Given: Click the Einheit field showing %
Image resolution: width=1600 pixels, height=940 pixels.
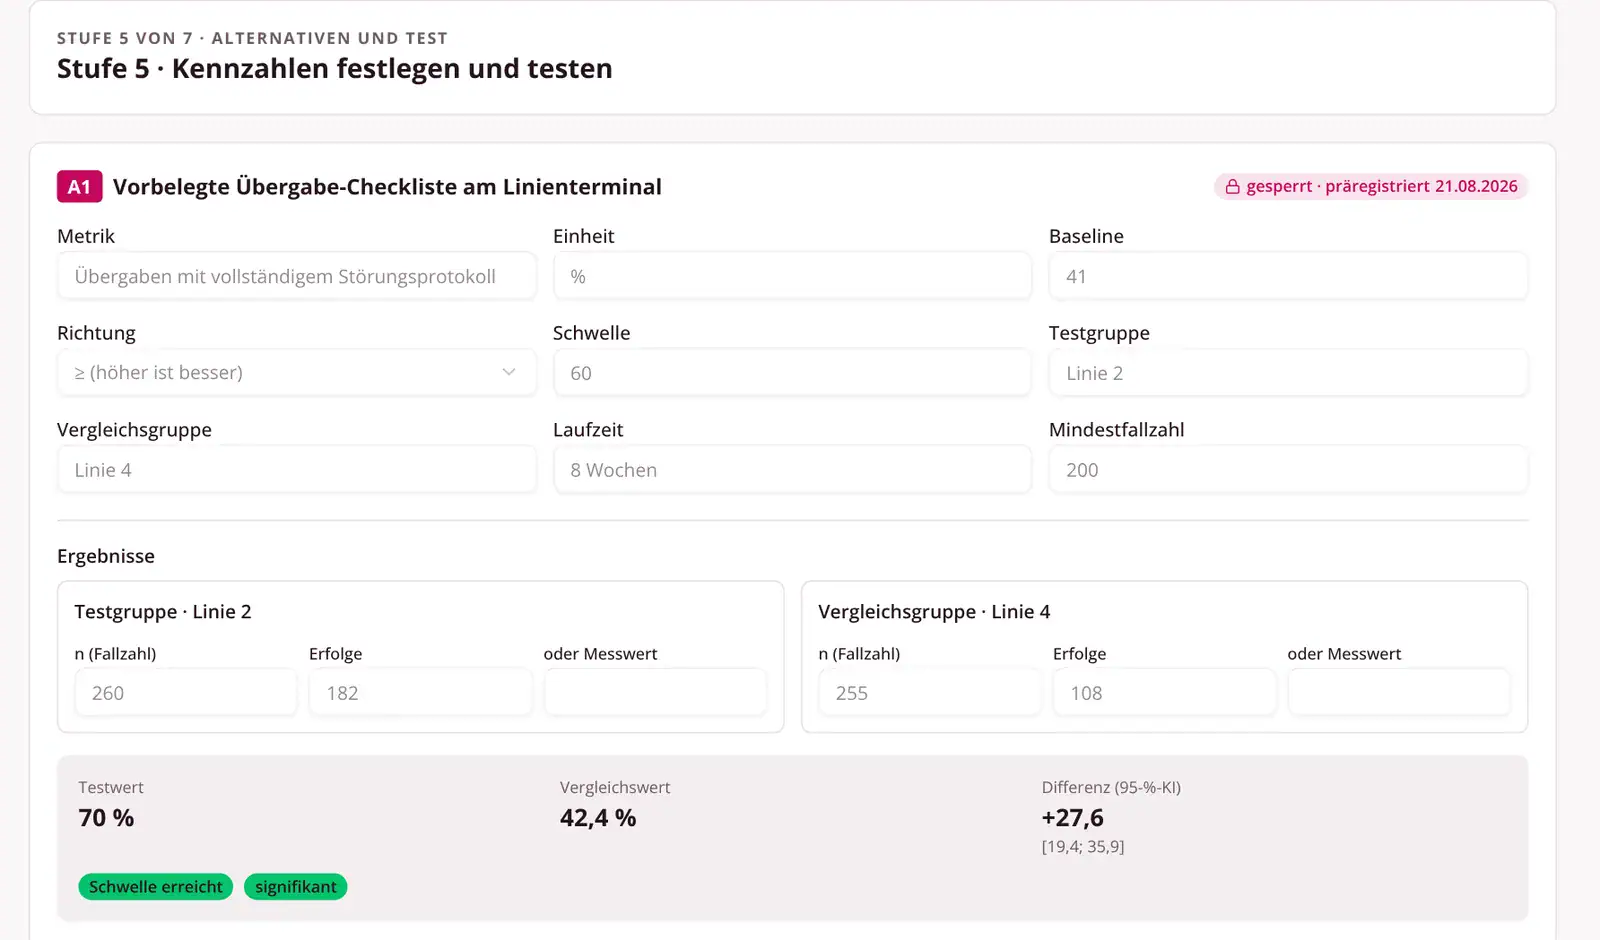Looking at the screenshot, I should [x=792, y=276].
